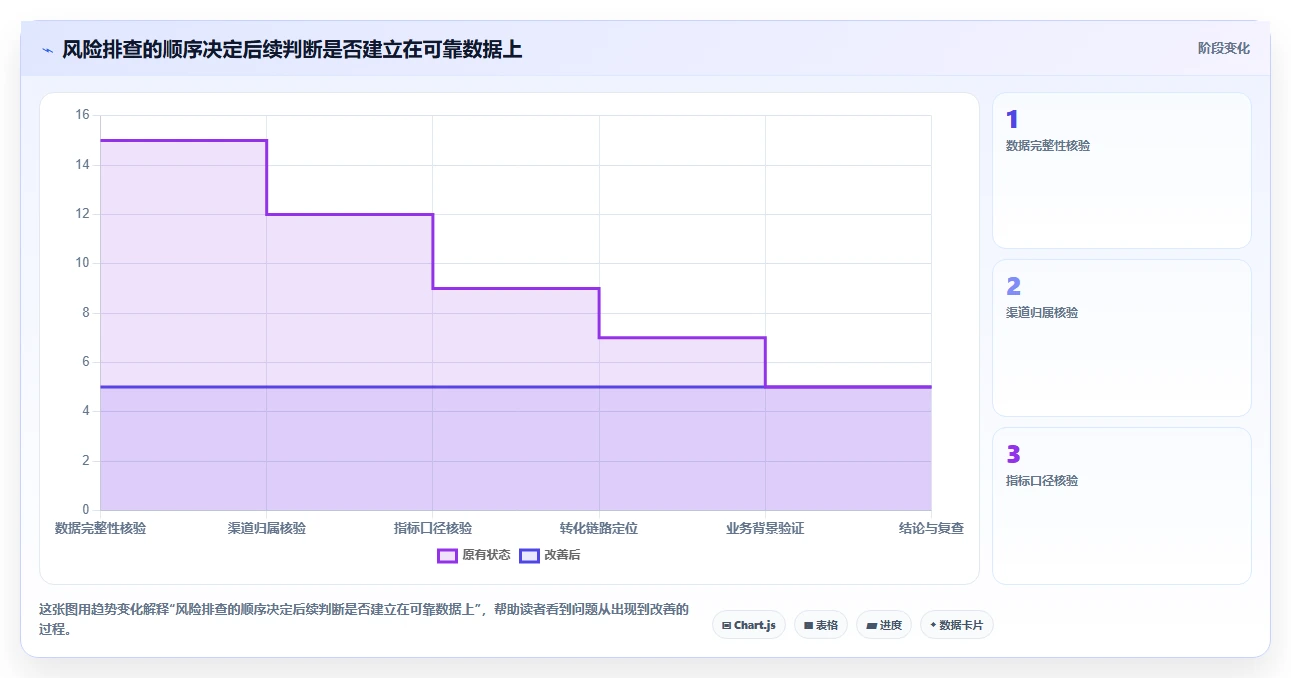Open card 1 数据完整性核验
1291x678 pixels.
1121,170
